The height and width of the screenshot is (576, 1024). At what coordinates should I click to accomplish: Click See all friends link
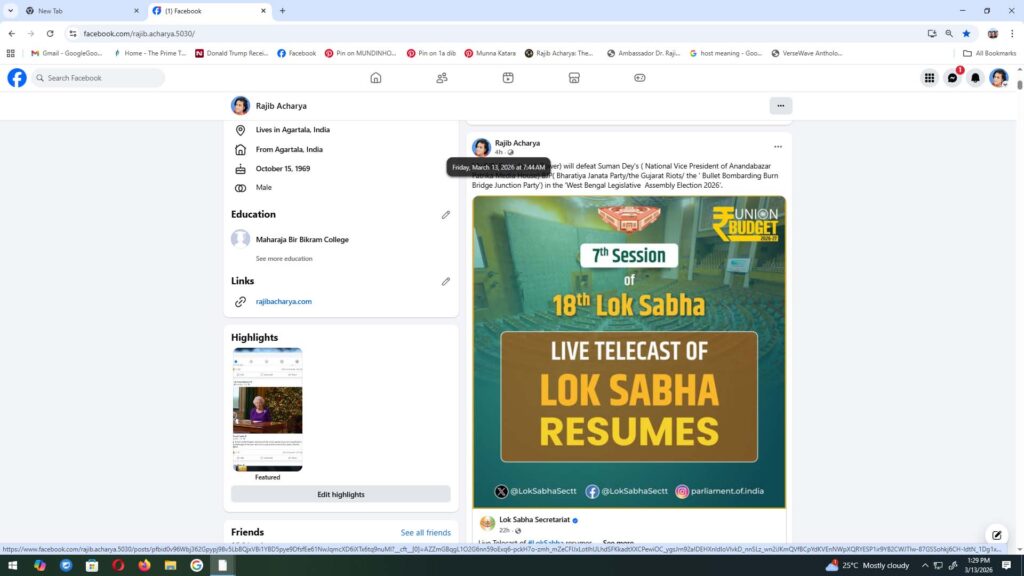425,533
